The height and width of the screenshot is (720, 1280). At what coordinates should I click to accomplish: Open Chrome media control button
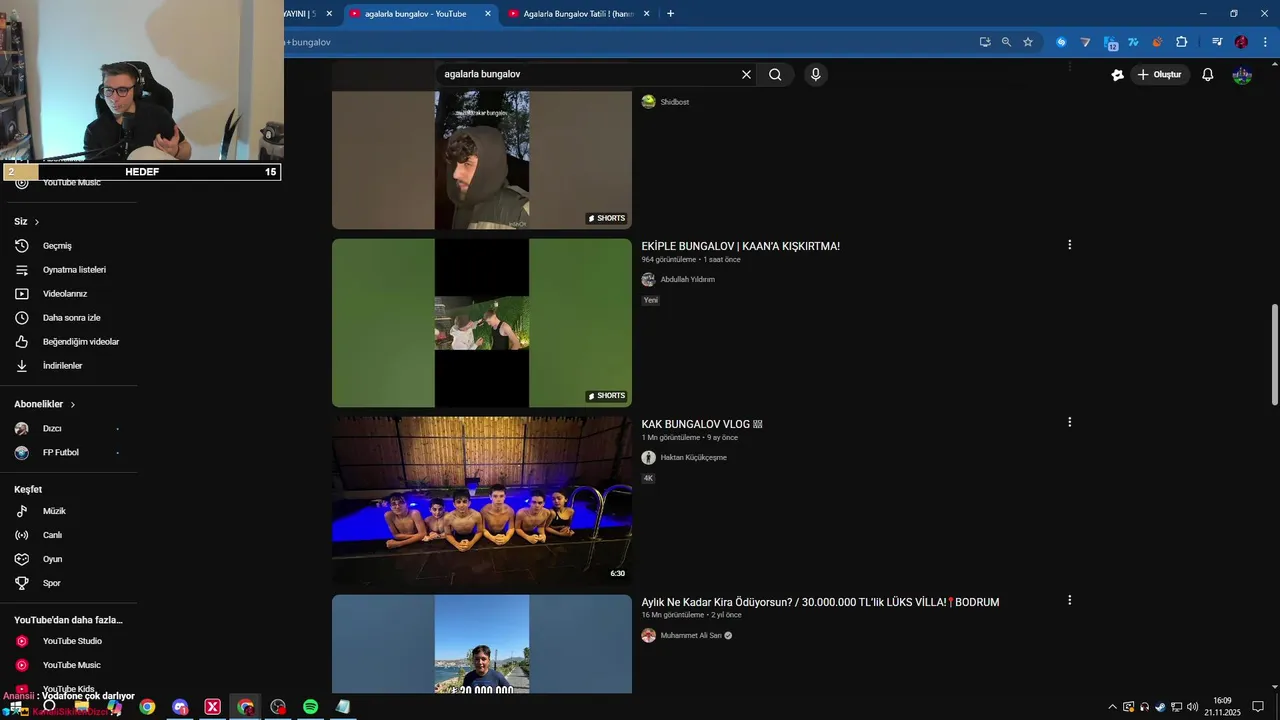pyautogui.click(x=1217, y=42)
